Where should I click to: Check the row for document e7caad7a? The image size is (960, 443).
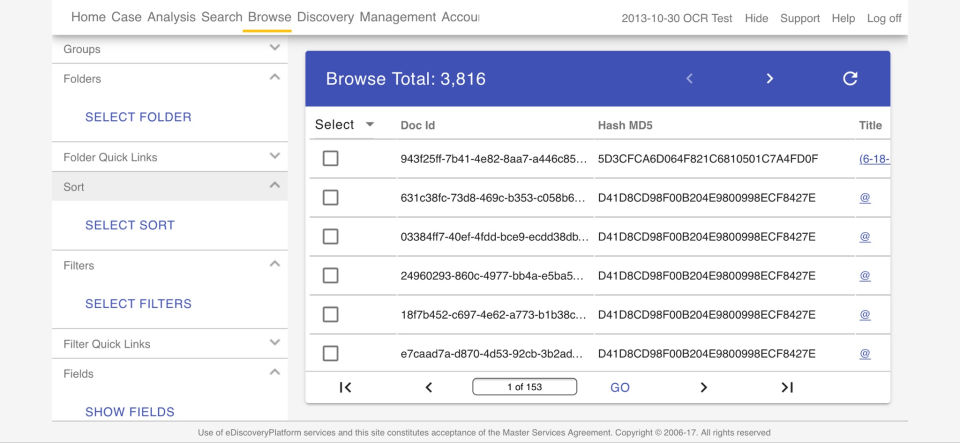(331, 354)
